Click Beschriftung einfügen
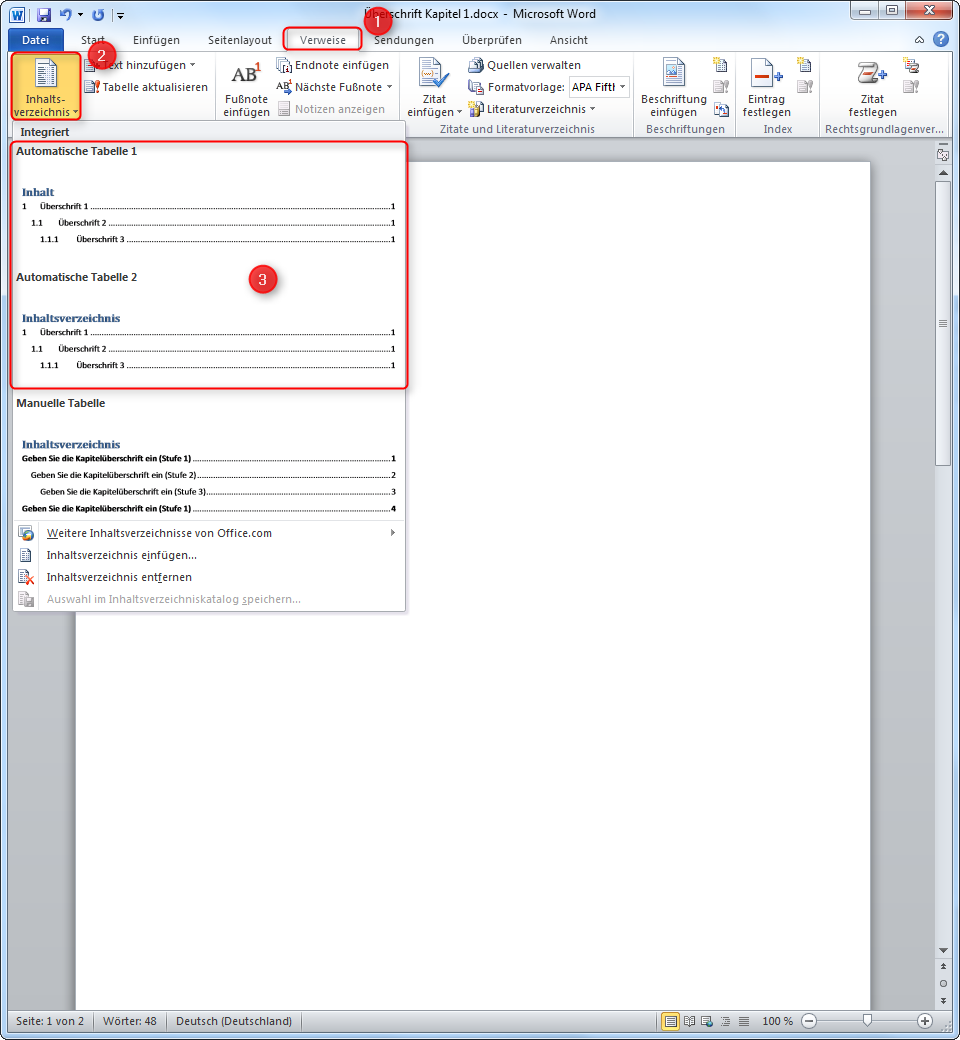 (x=673, y=86)
